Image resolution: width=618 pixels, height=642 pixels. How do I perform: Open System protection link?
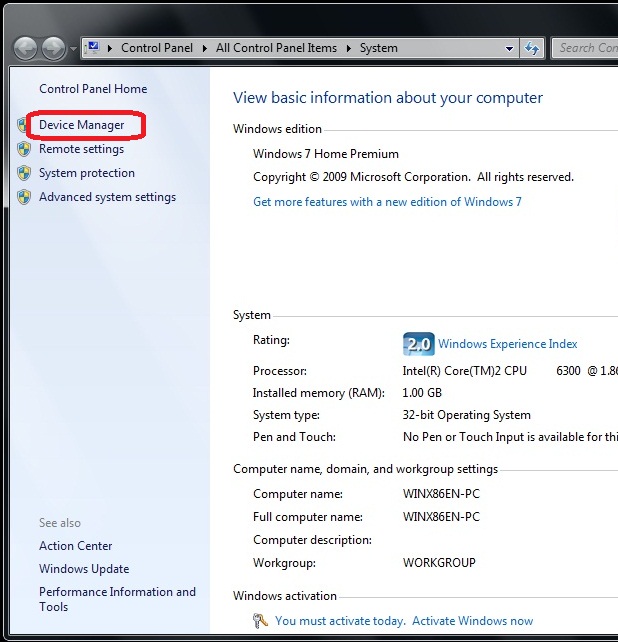pos(87,173)
